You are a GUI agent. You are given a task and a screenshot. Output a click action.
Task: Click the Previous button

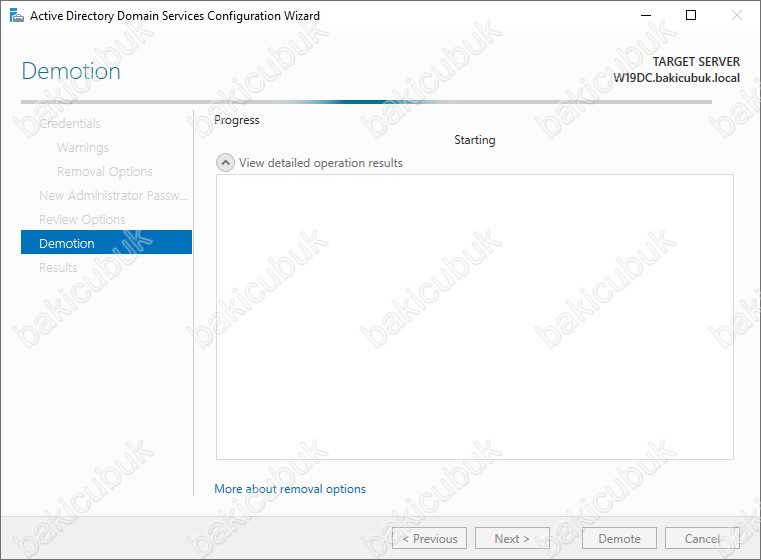click(x=430, y=538)
